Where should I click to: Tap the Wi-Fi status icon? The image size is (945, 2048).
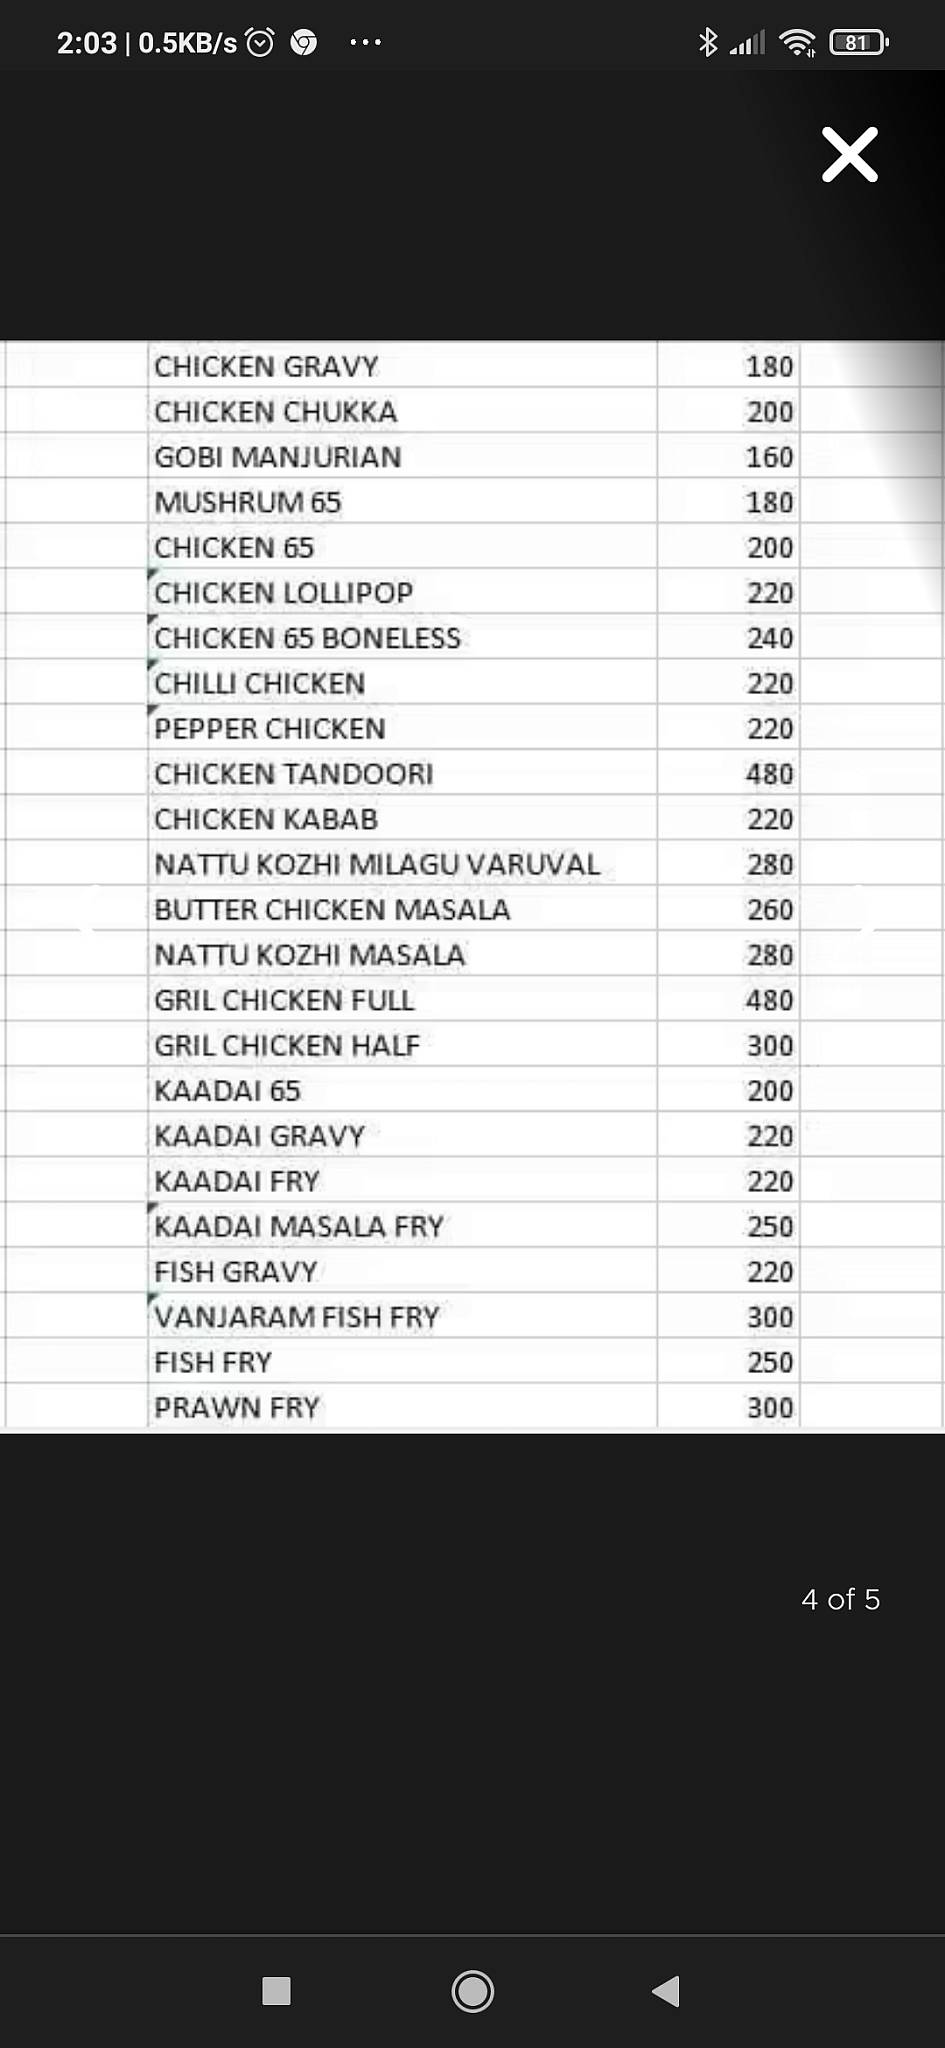(797, 42)
